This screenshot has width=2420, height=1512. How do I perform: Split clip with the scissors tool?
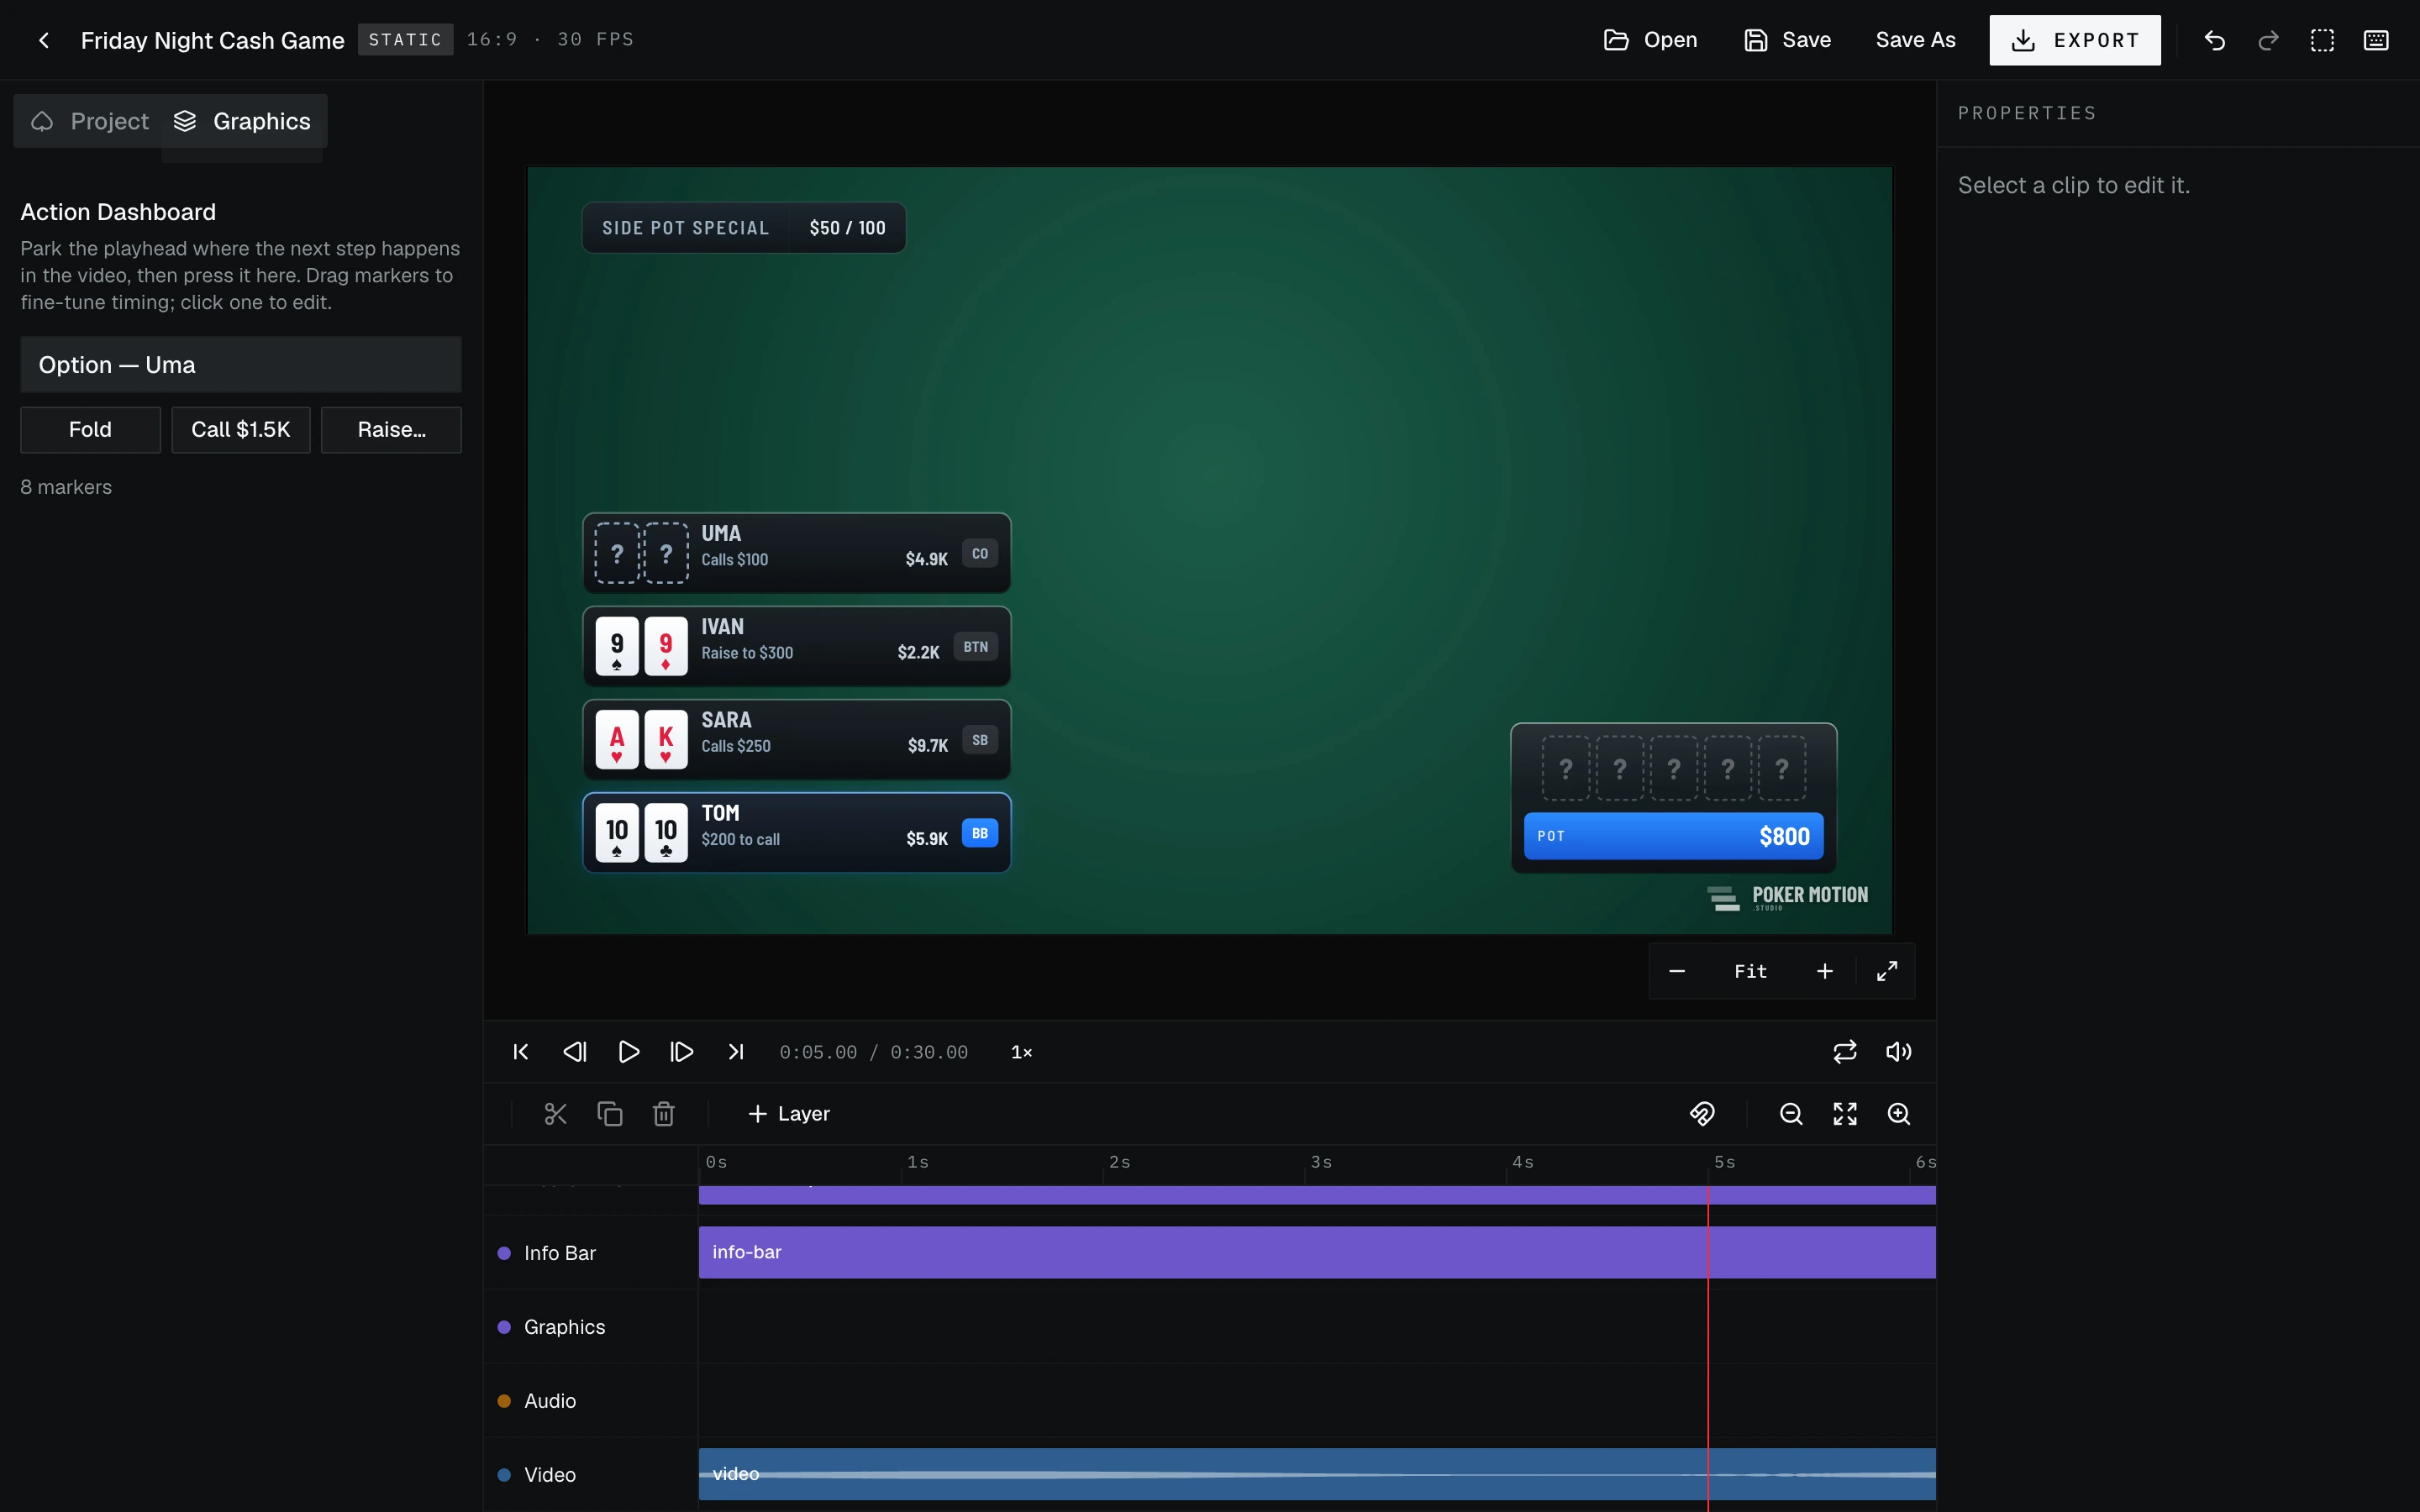click(x=556, y=1114)
